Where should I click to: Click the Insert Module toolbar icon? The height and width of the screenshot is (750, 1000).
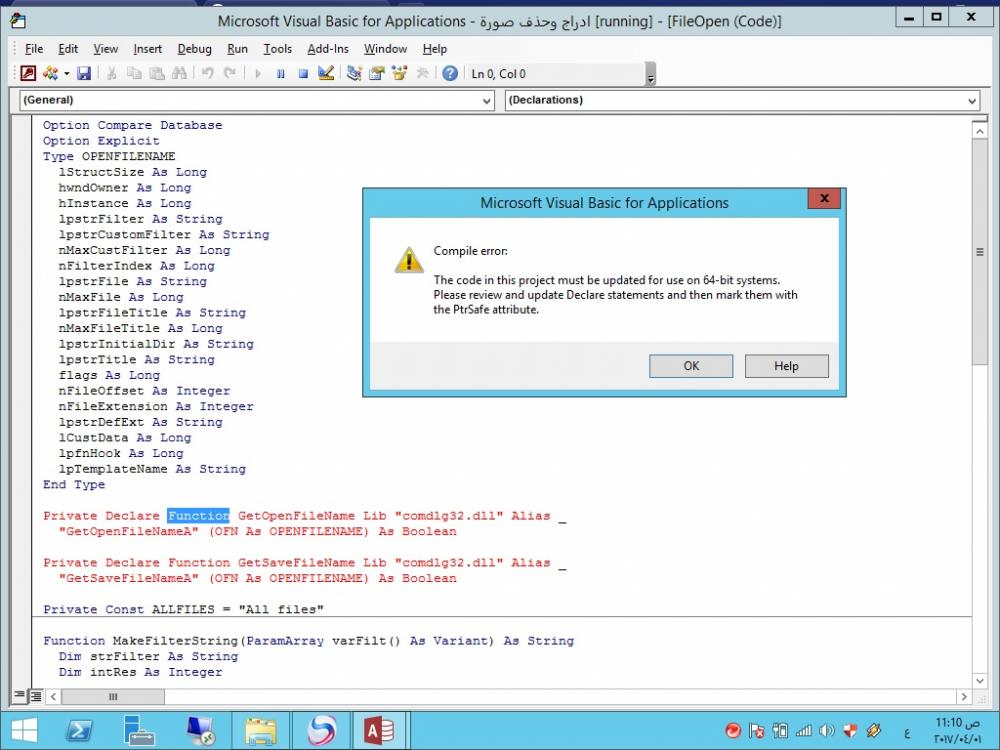click(50, 73)
